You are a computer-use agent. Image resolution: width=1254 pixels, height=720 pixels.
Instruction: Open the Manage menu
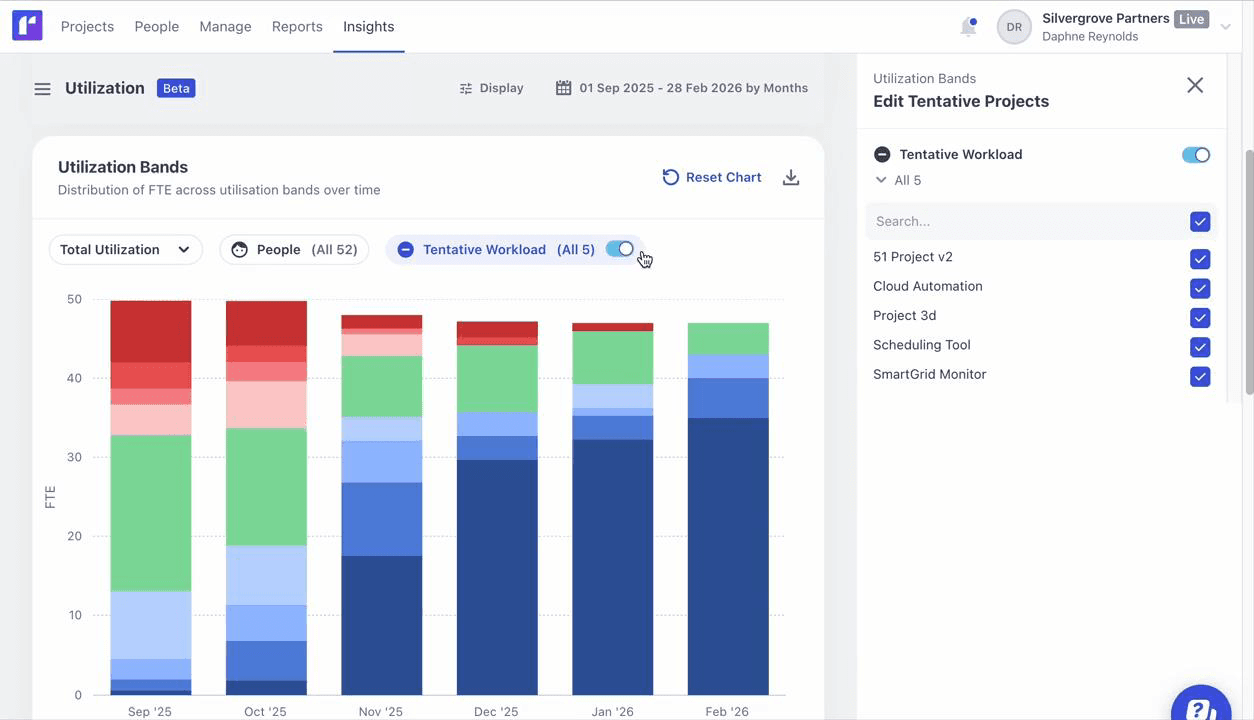(225, 27)
